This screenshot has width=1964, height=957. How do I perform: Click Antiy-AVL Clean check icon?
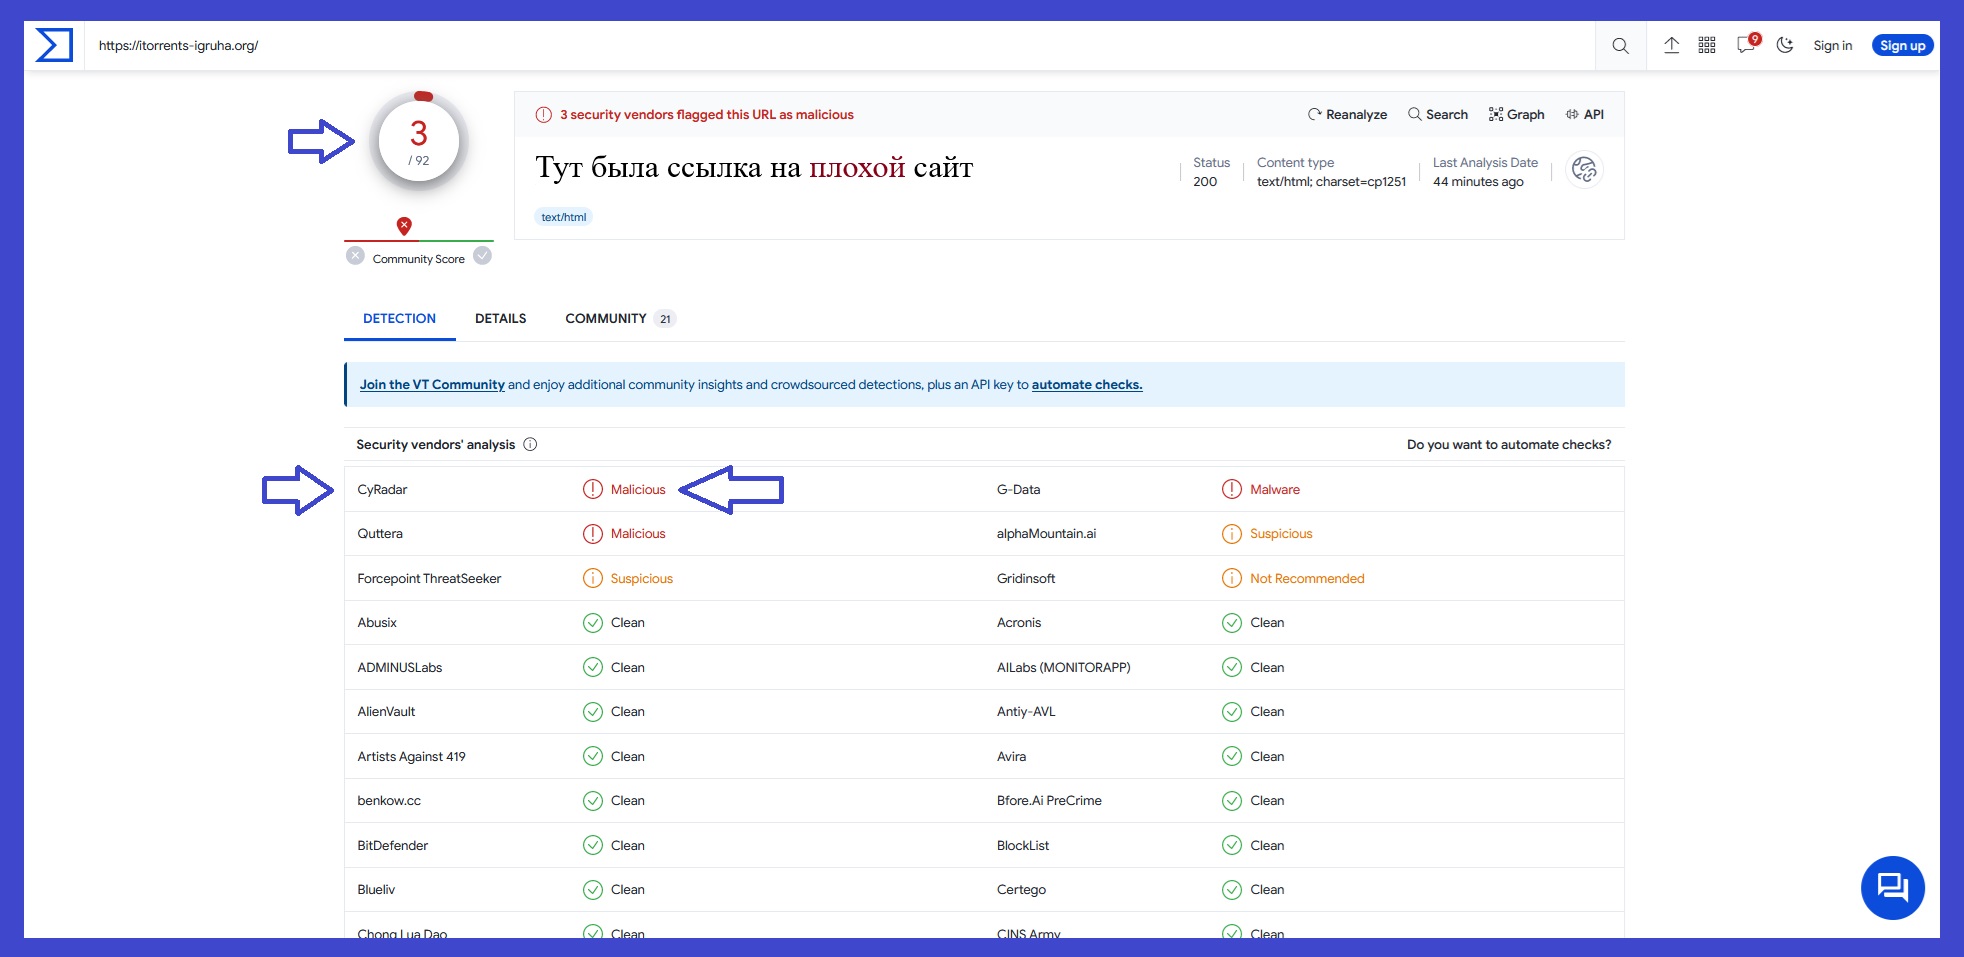click(x=1232, y=711)
